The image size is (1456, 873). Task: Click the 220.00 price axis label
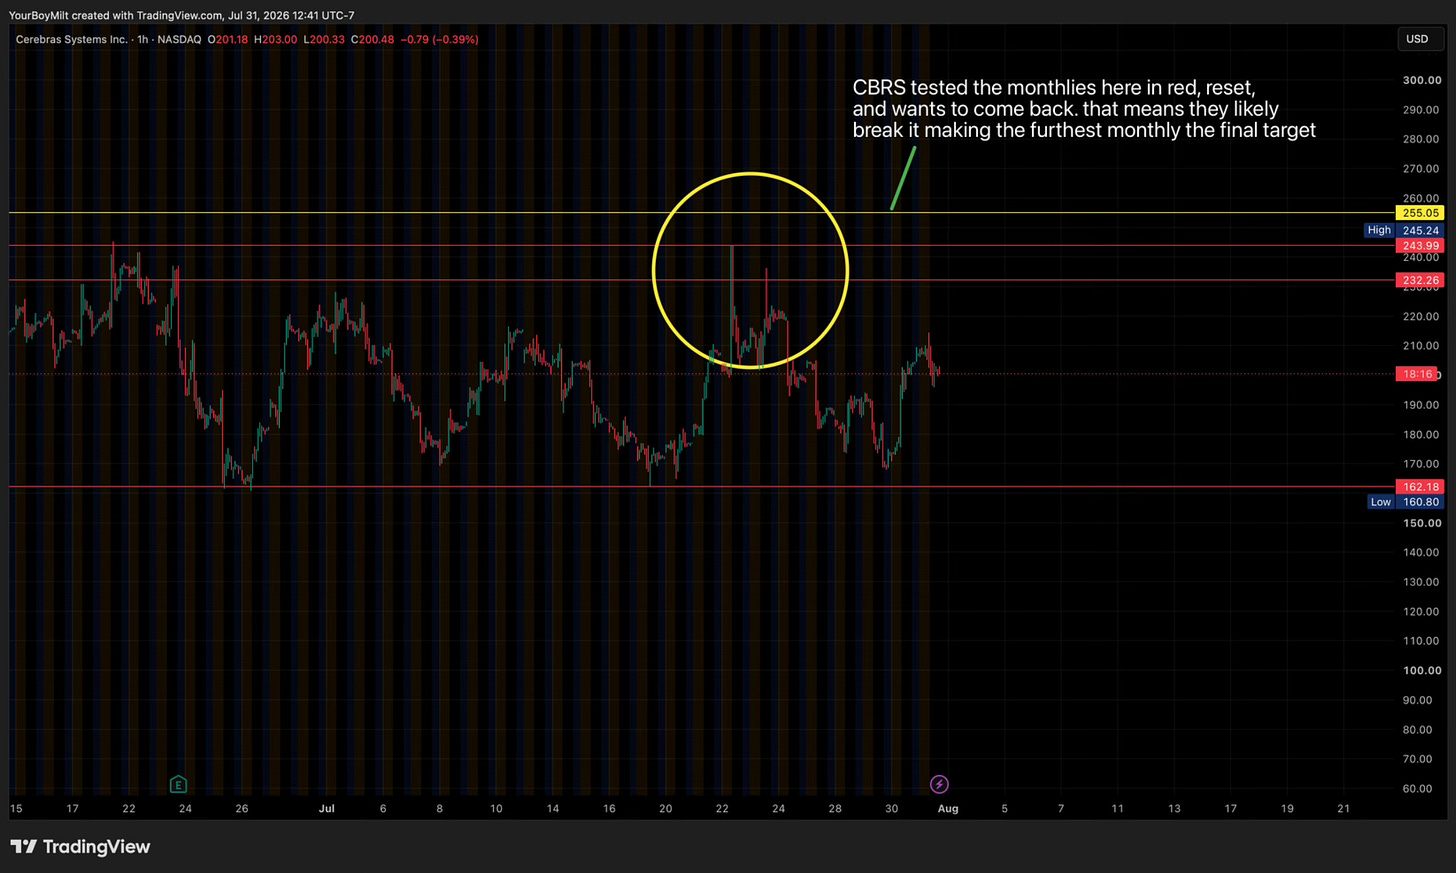click(1422, 317)
